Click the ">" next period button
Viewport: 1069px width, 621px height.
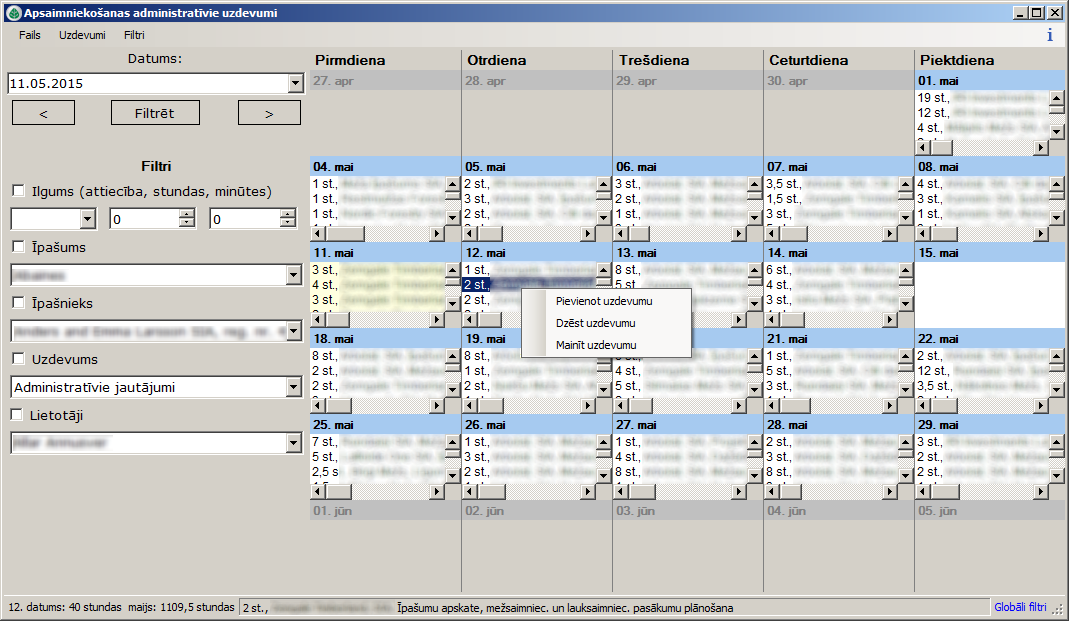[268, 112]
